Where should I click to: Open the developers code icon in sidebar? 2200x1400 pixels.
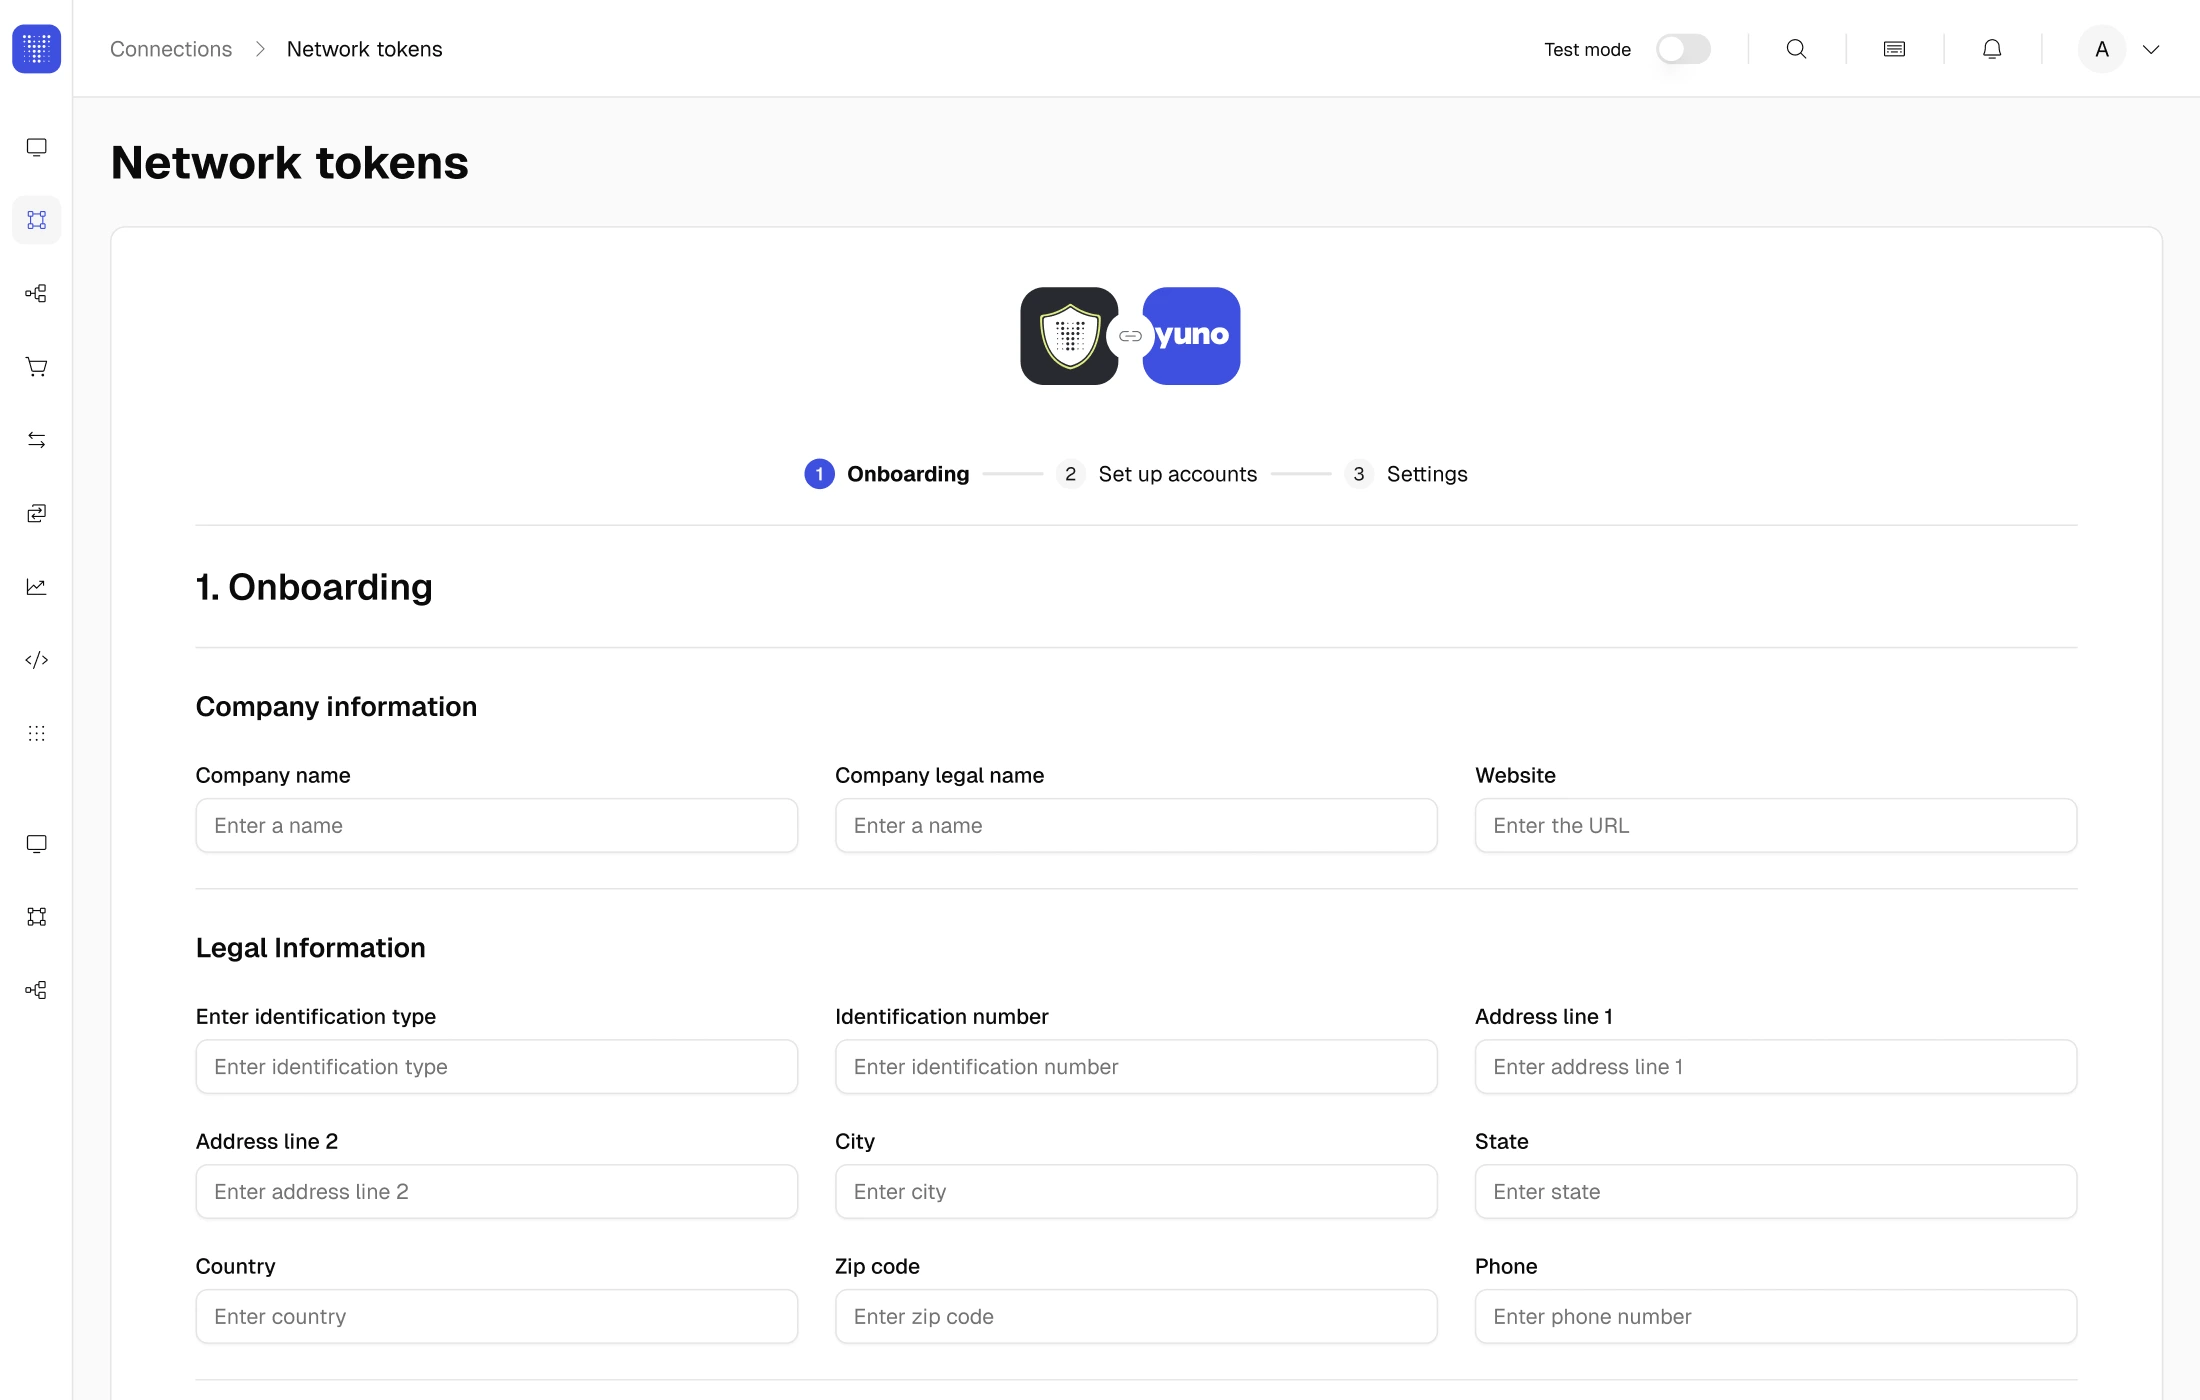[x=36, y=660]
